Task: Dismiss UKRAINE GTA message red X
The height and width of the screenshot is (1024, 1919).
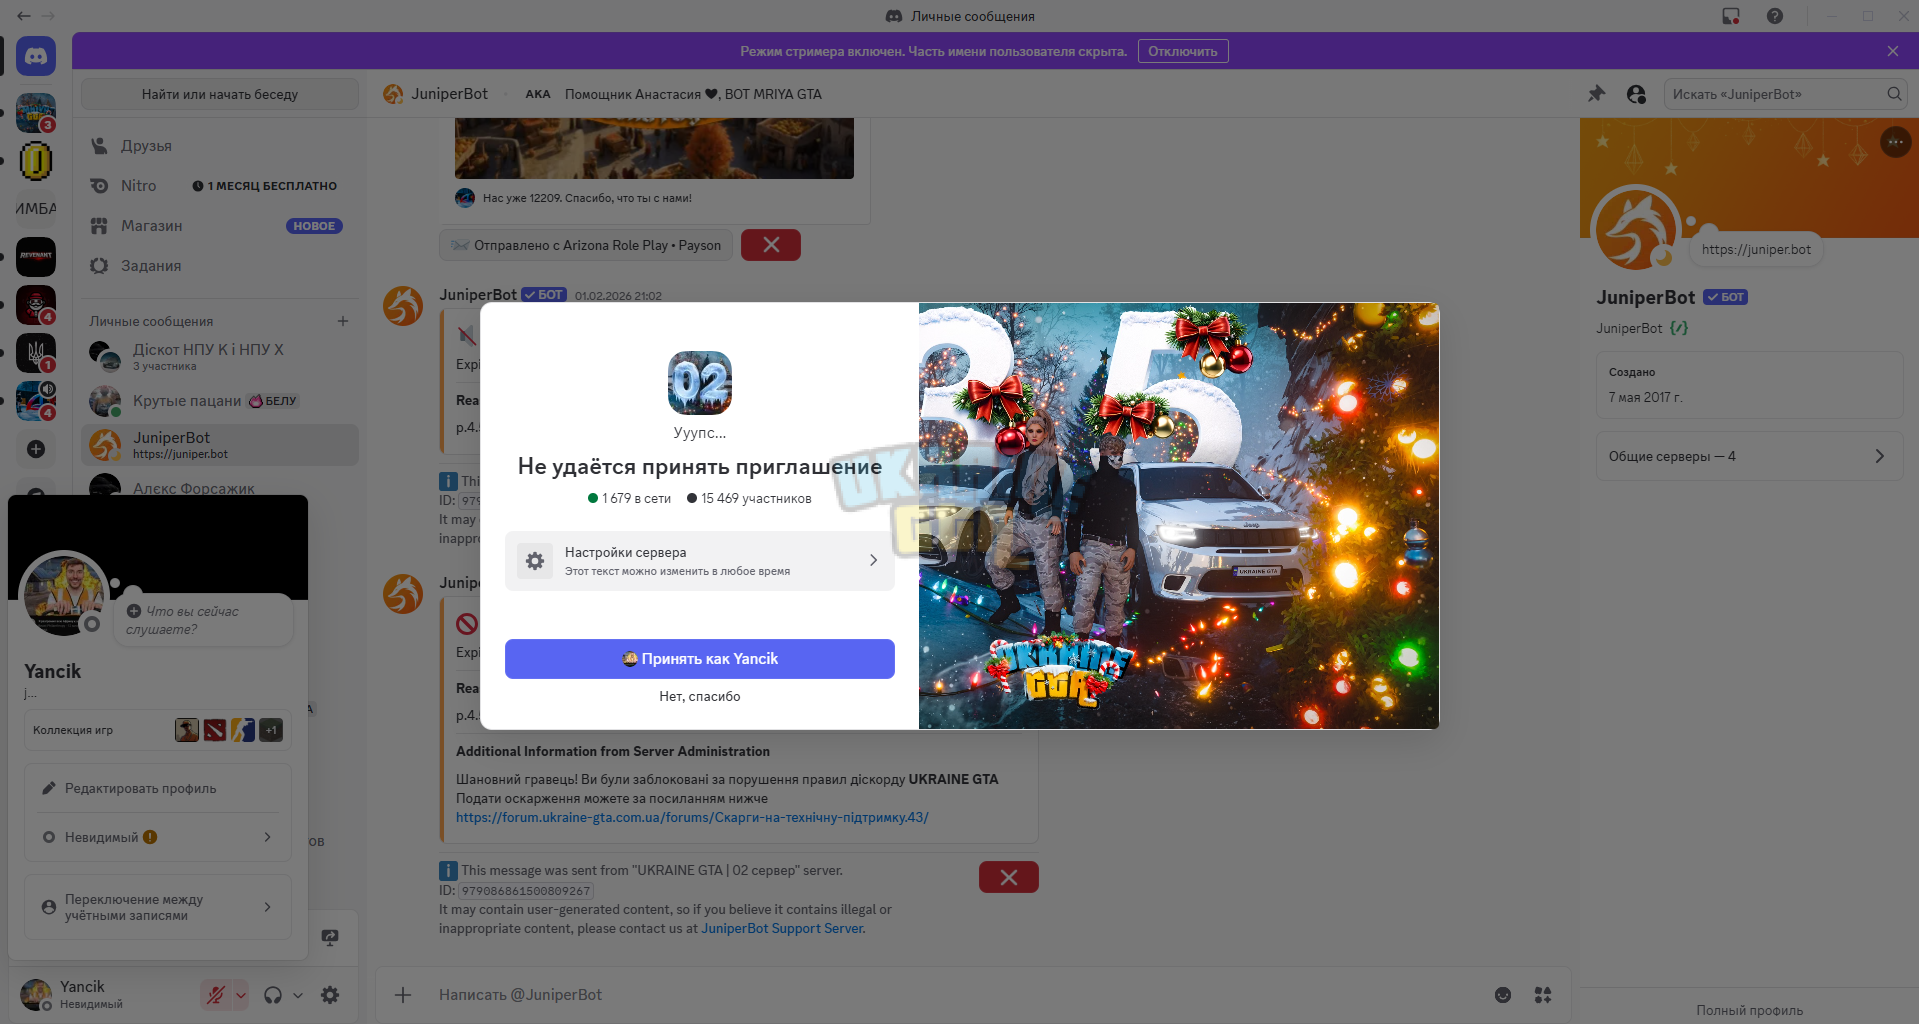Action: [1009, 877]
